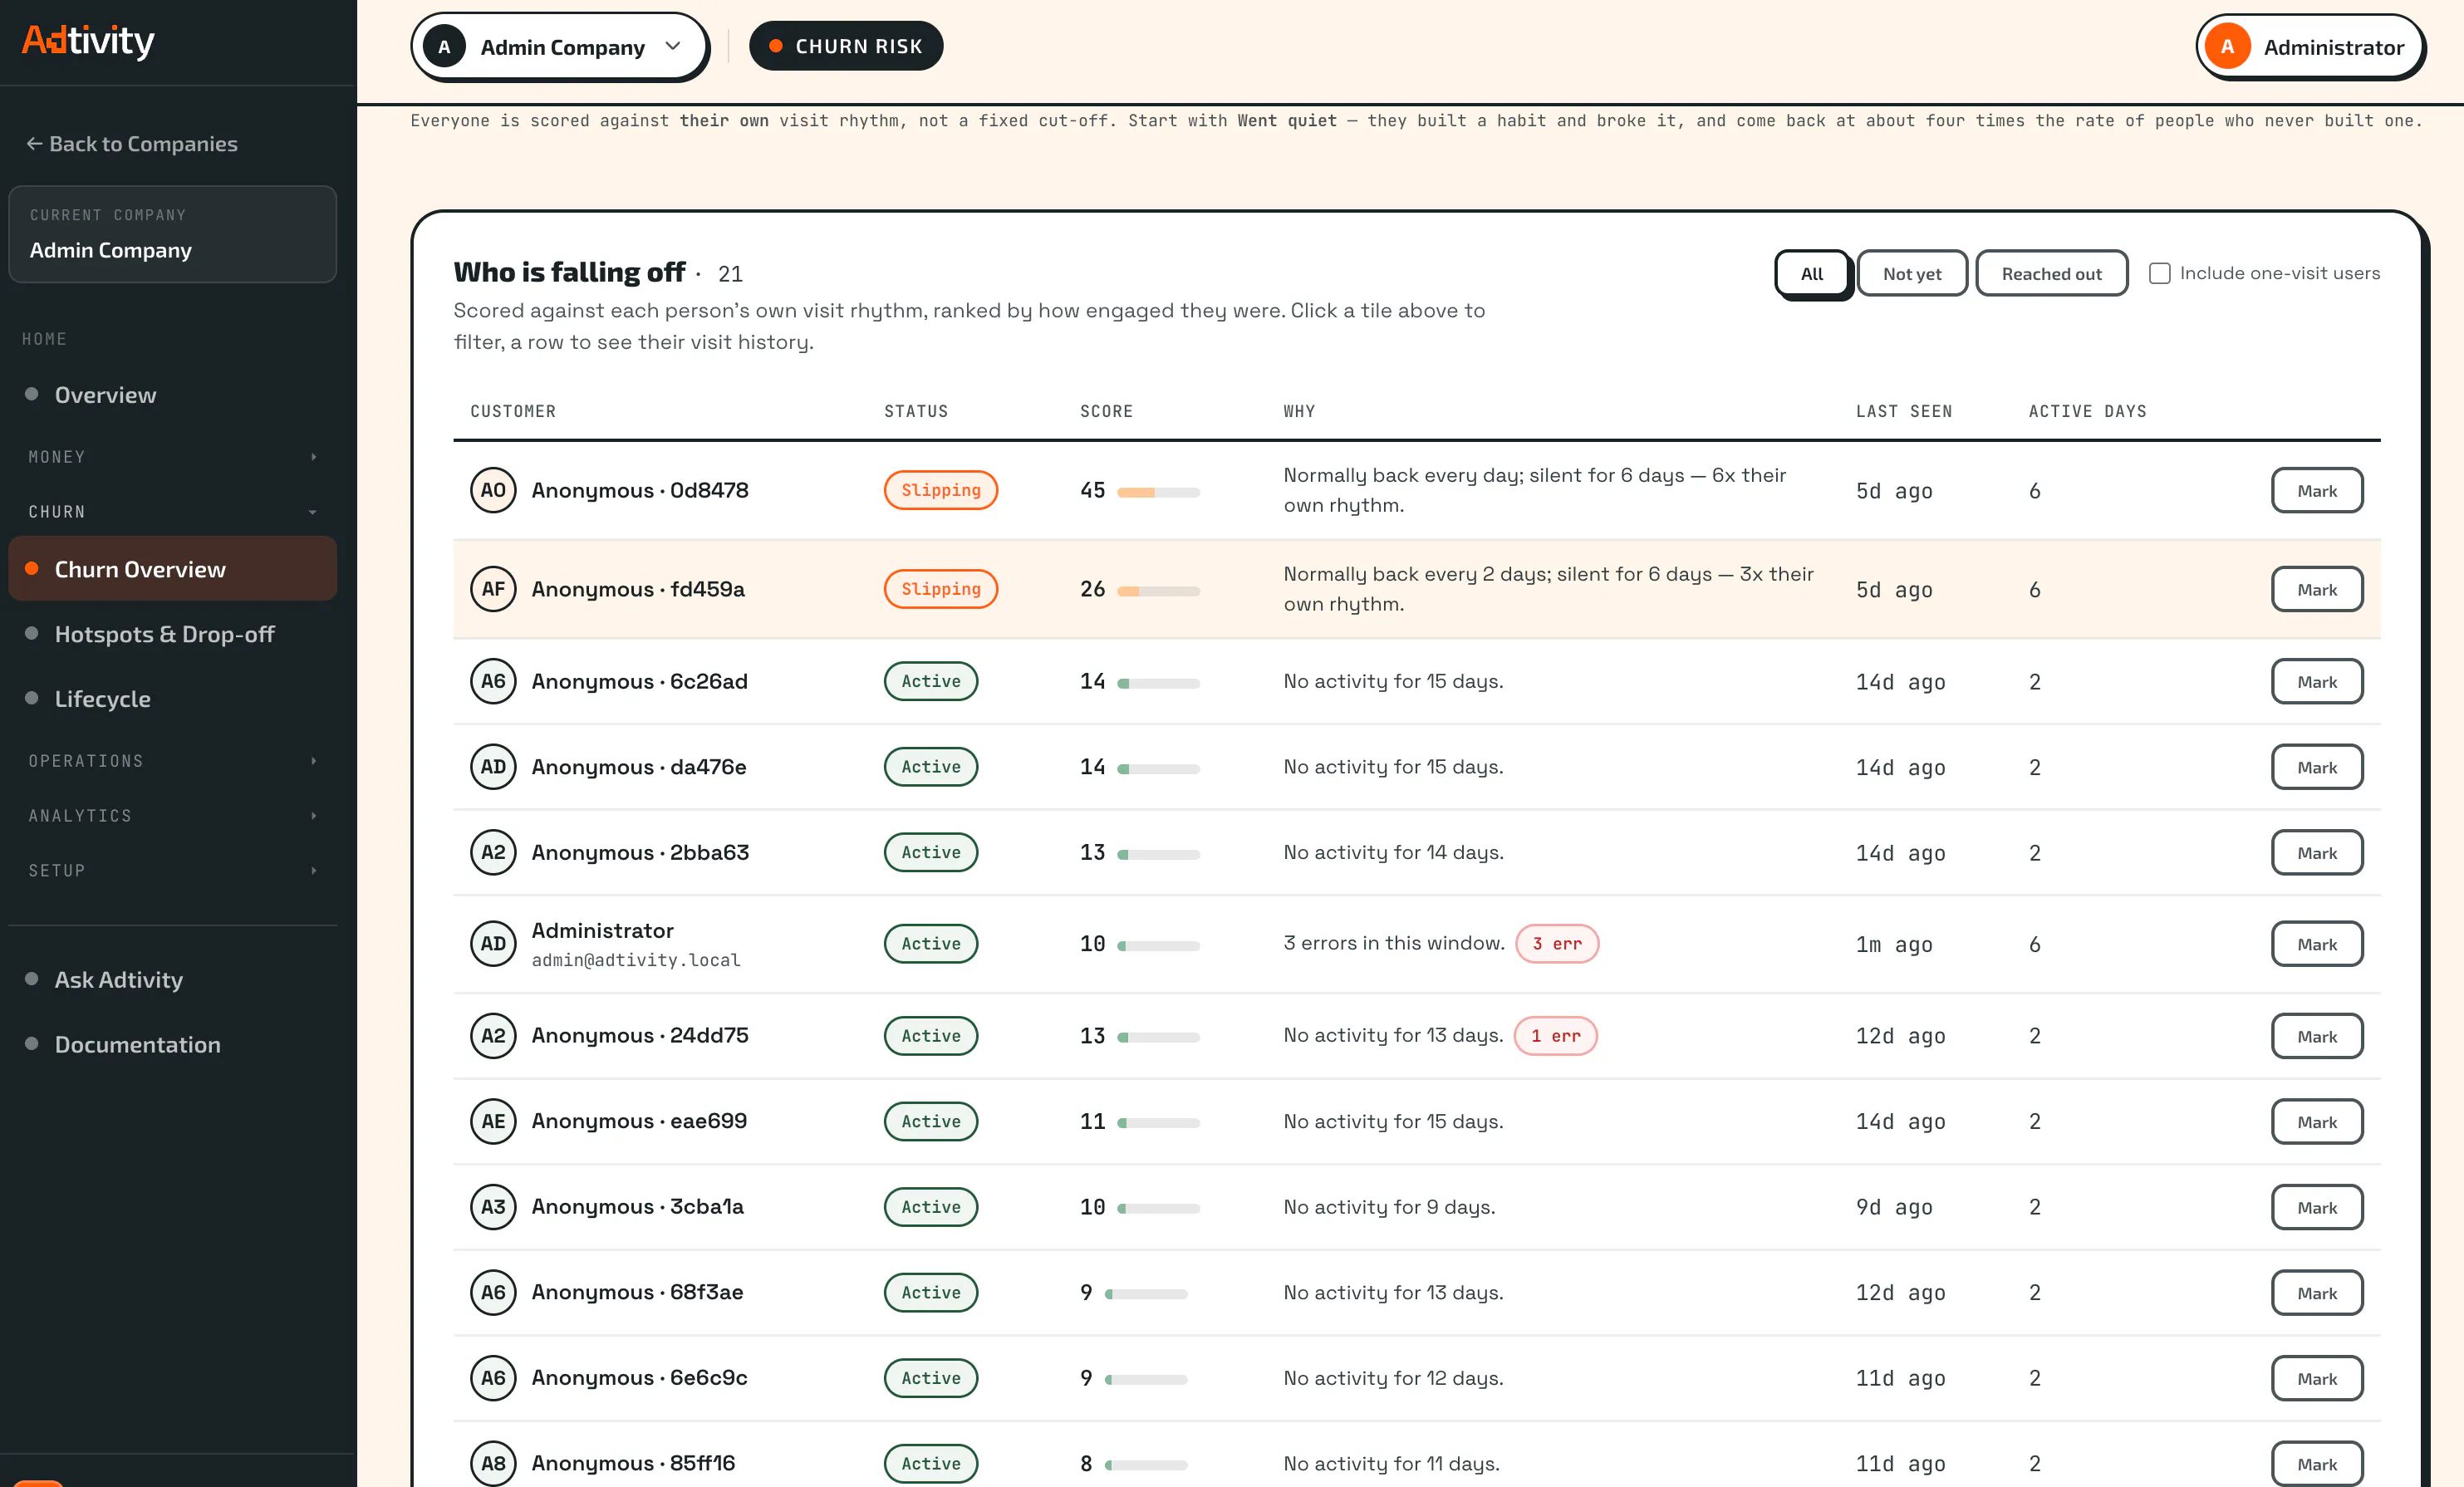The height and width of the screenshot is (1487, 2464).
Task: Go Back to Companies
Action: pyautogui.click(x=132, y=144)
